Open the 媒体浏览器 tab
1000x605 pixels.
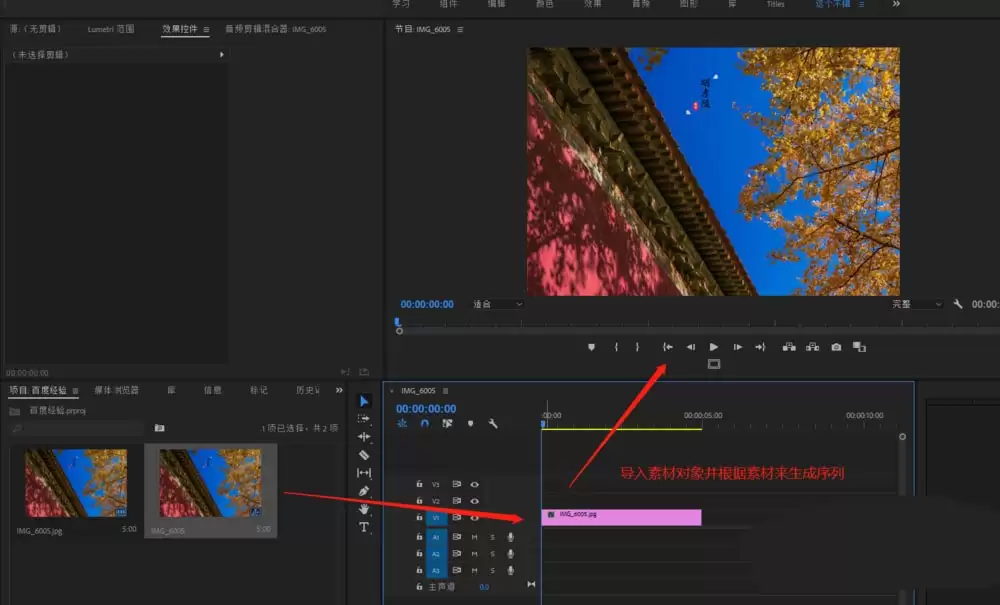(116, 390)
